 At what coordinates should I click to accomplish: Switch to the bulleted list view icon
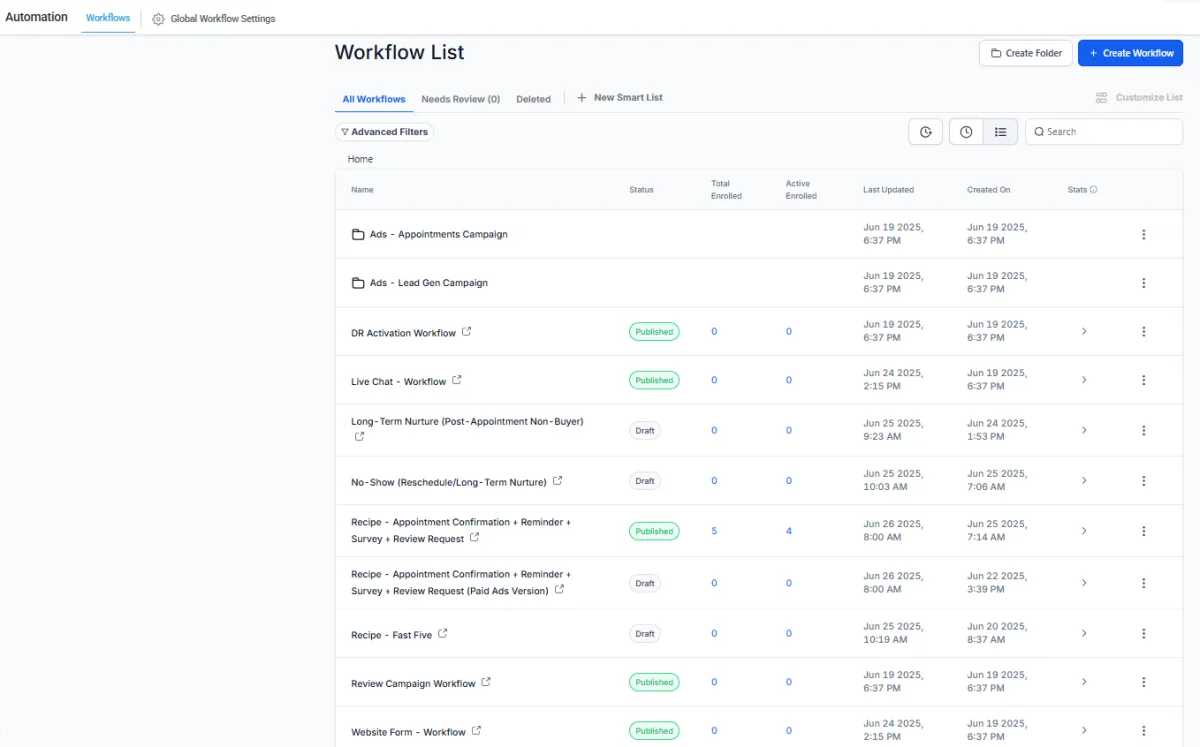pyautogui.click(x=1000, y=132)
